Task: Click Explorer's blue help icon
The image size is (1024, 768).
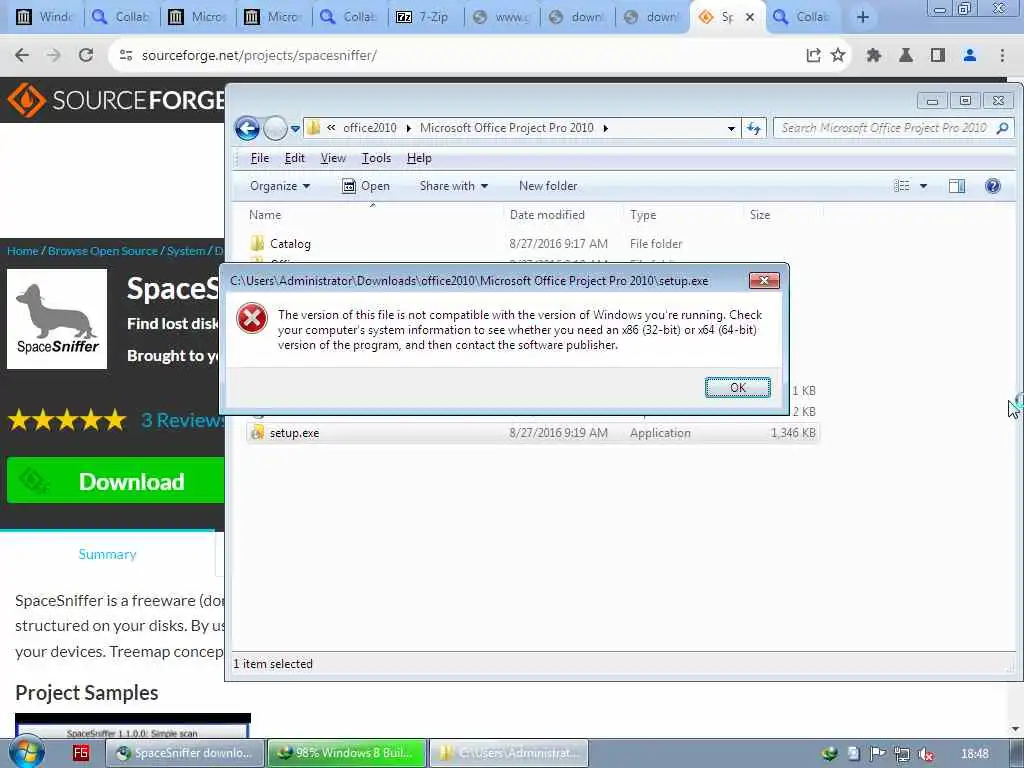Action: pyautogui.click(x=993, y=186)
